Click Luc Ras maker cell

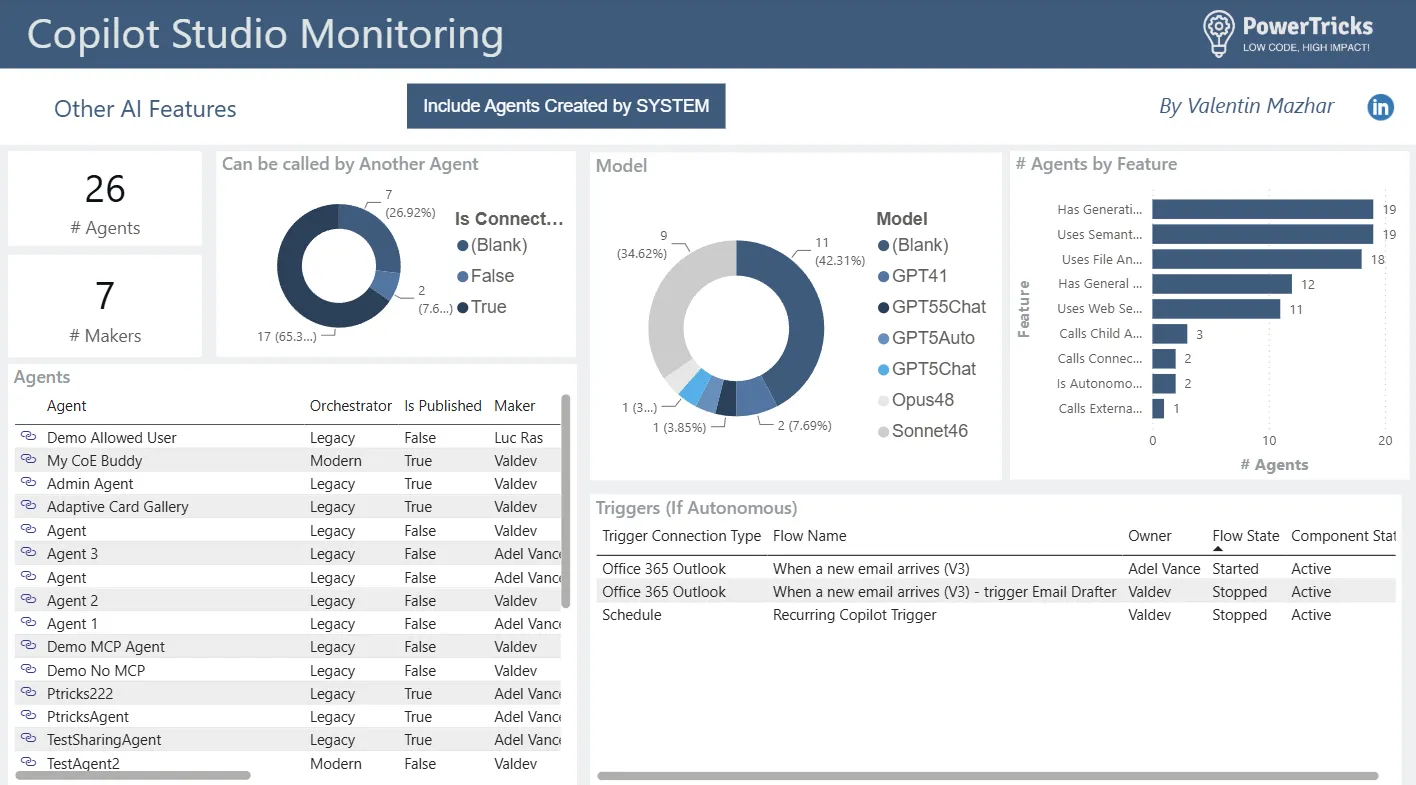pos(519,437)
